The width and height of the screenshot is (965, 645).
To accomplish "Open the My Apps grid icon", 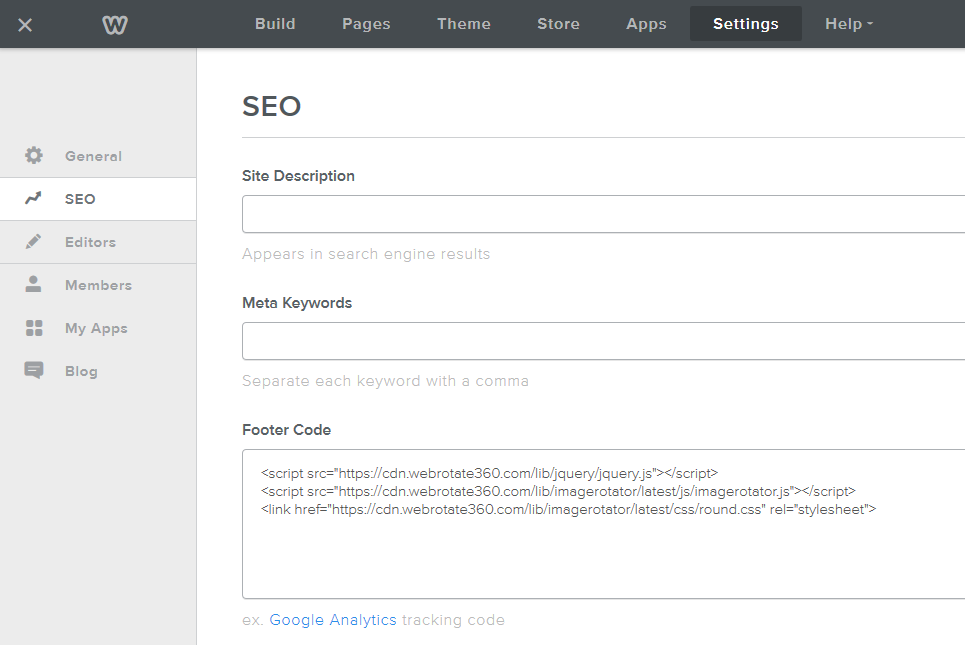I will [x=34, y=328].
